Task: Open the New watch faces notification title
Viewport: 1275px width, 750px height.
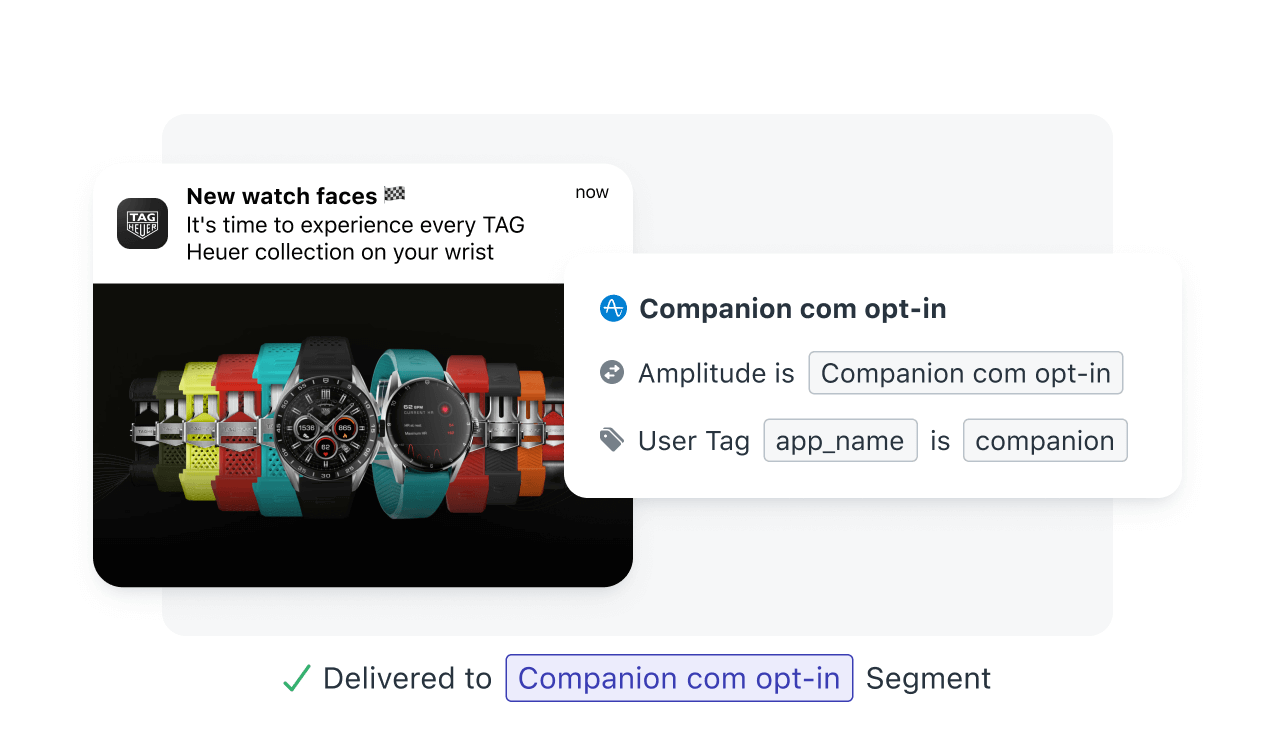Action: [282, 196]
